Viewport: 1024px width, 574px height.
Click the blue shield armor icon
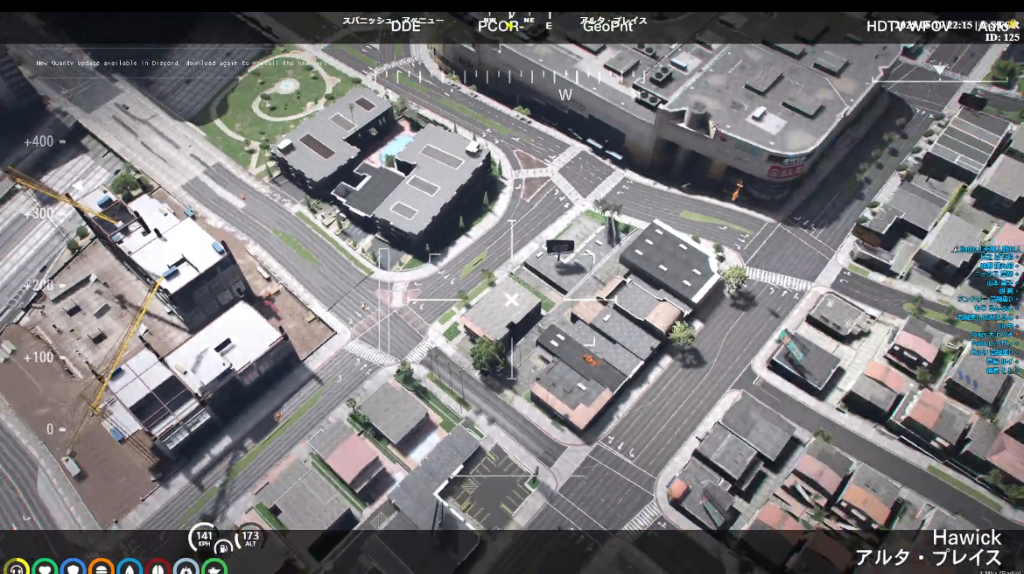click(73, 568)
